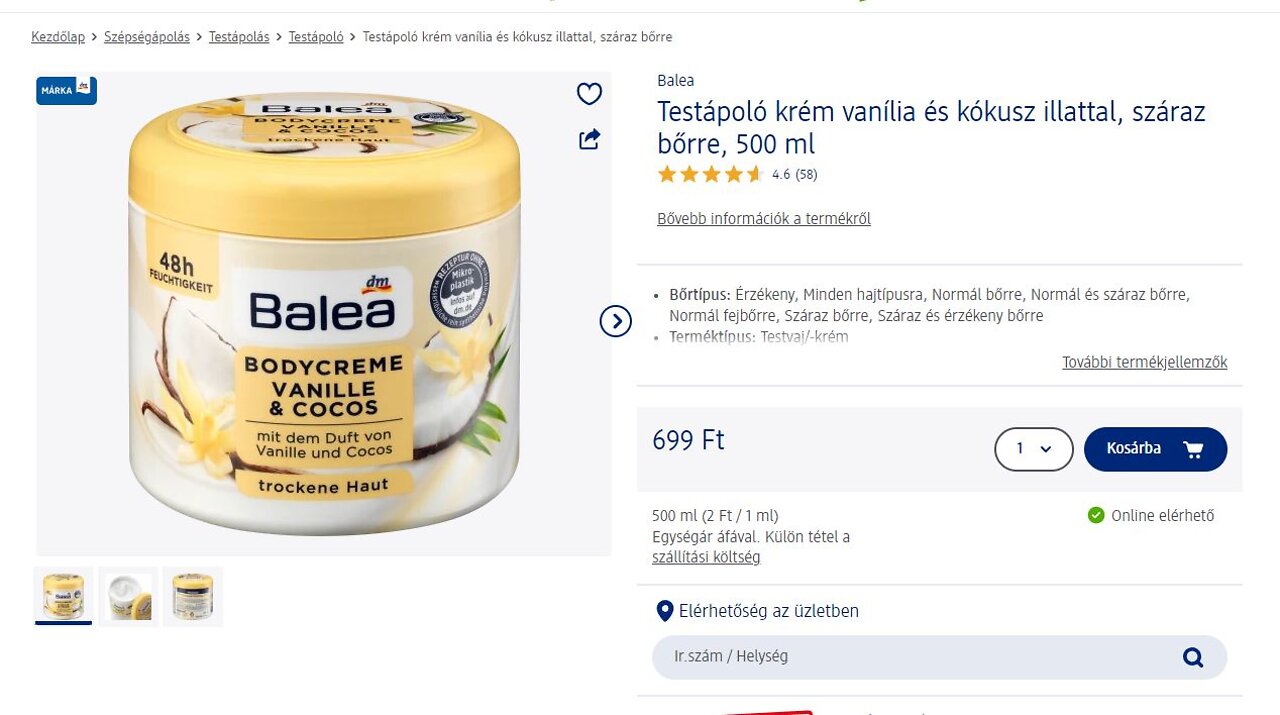
Task: Click the location pin icon
Action: pos(664,611)
